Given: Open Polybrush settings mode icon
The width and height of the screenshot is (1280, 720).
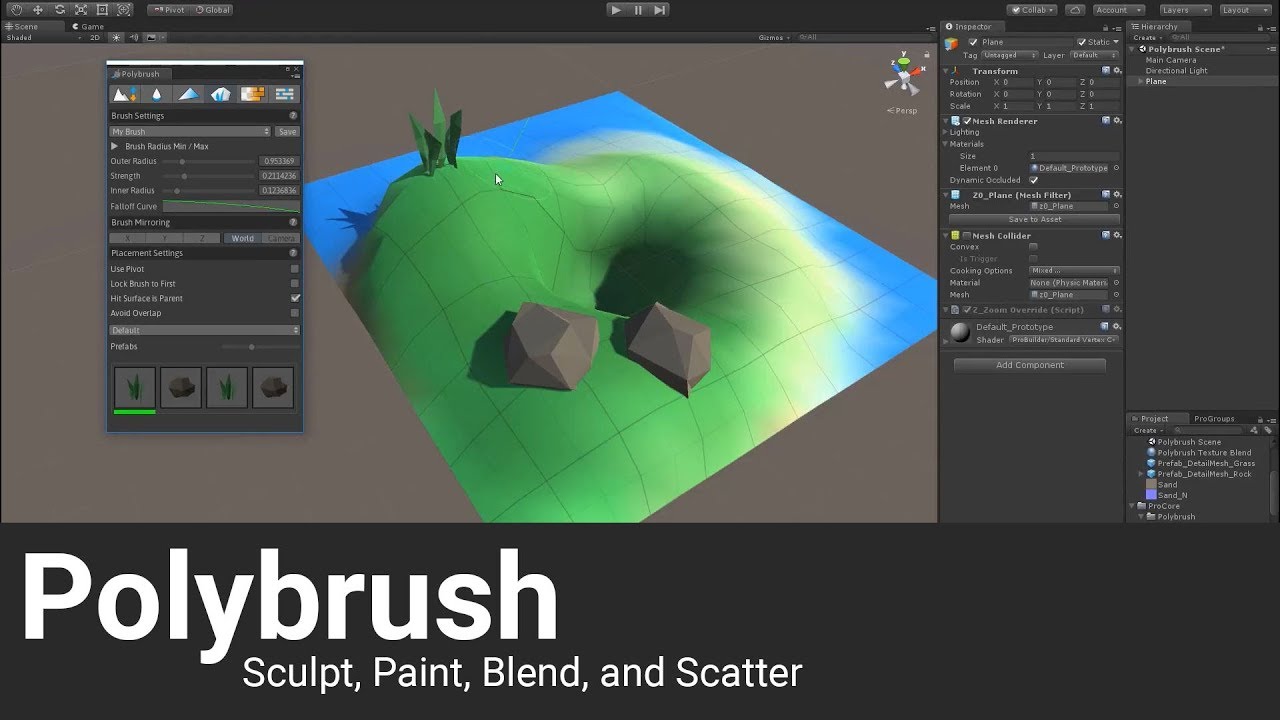Looking at the screenshot, I should (x=285, y=94).
